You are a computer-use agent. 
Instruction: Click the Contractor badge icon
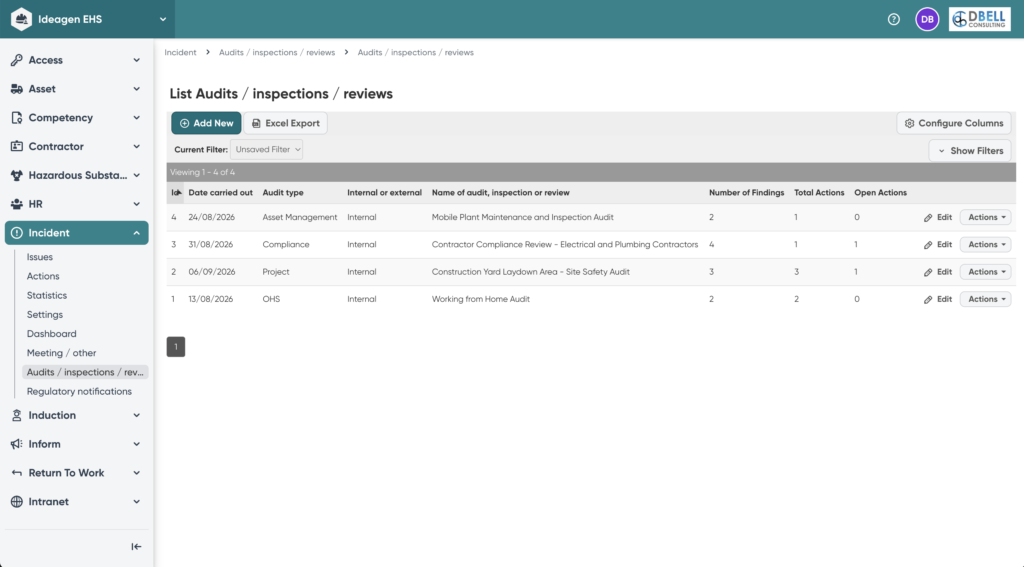click(16, 146)
